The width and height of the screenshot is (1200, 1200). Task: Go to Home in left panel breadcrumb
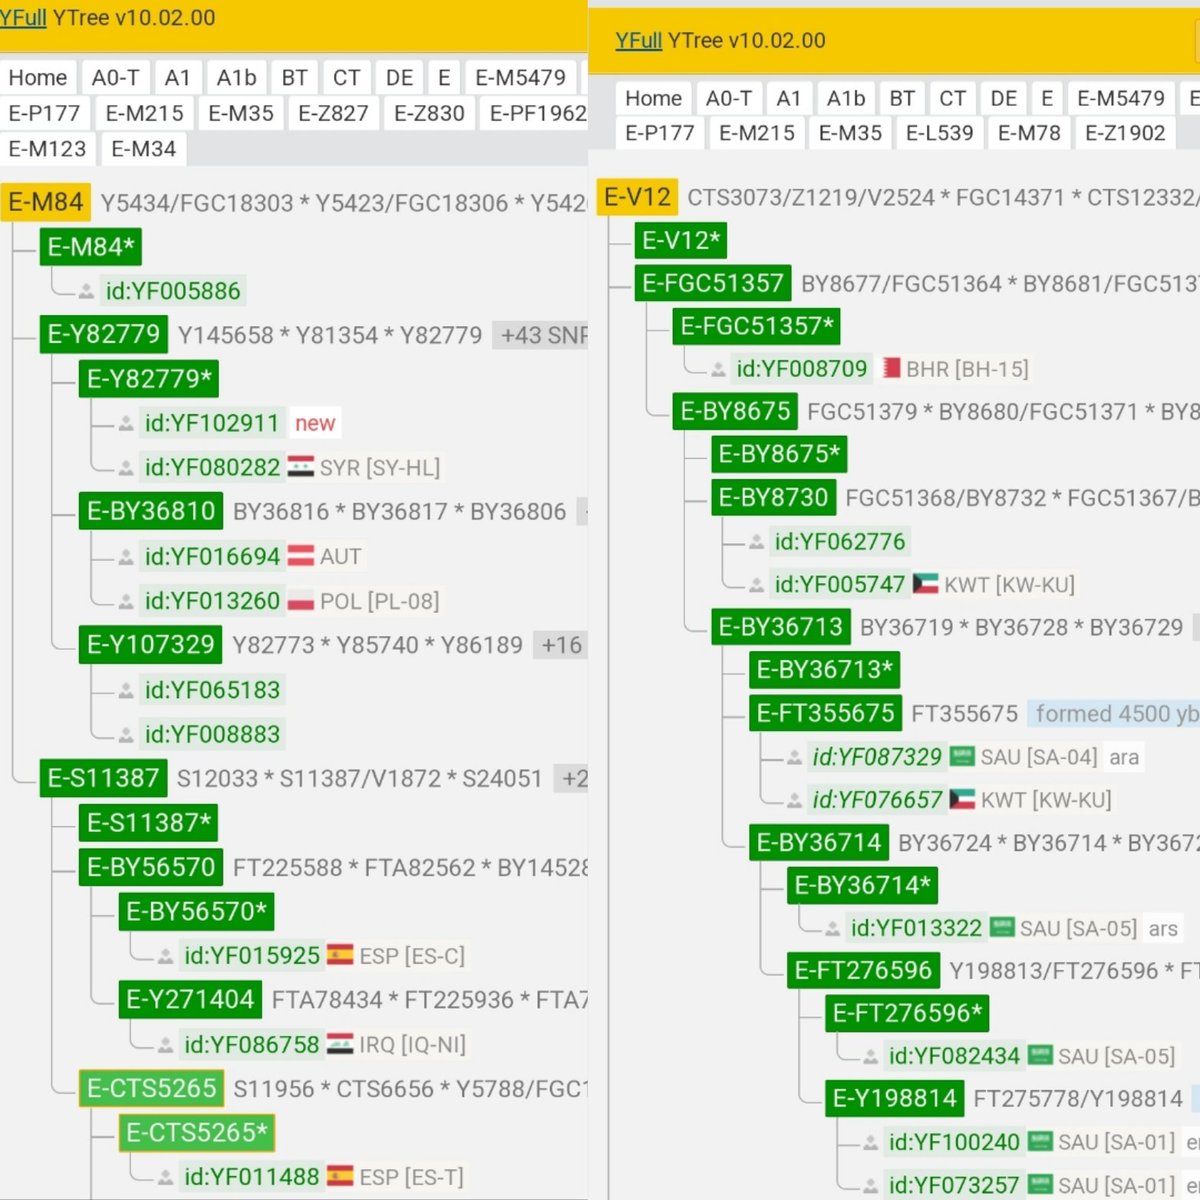pyautogui.click(x=38, y=78)
